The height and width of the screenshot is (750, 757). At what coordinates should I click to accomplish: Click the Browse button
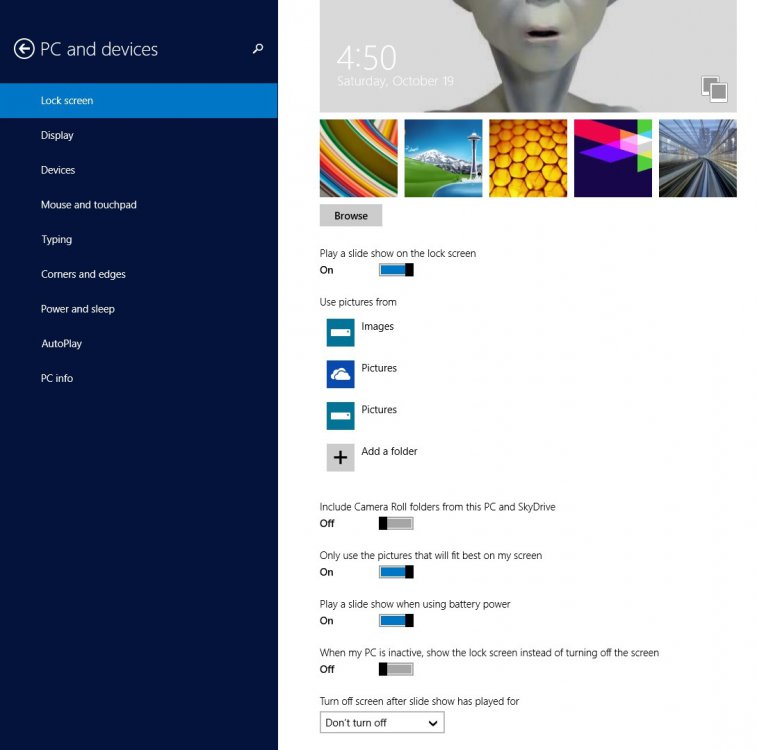pos(351,216)
